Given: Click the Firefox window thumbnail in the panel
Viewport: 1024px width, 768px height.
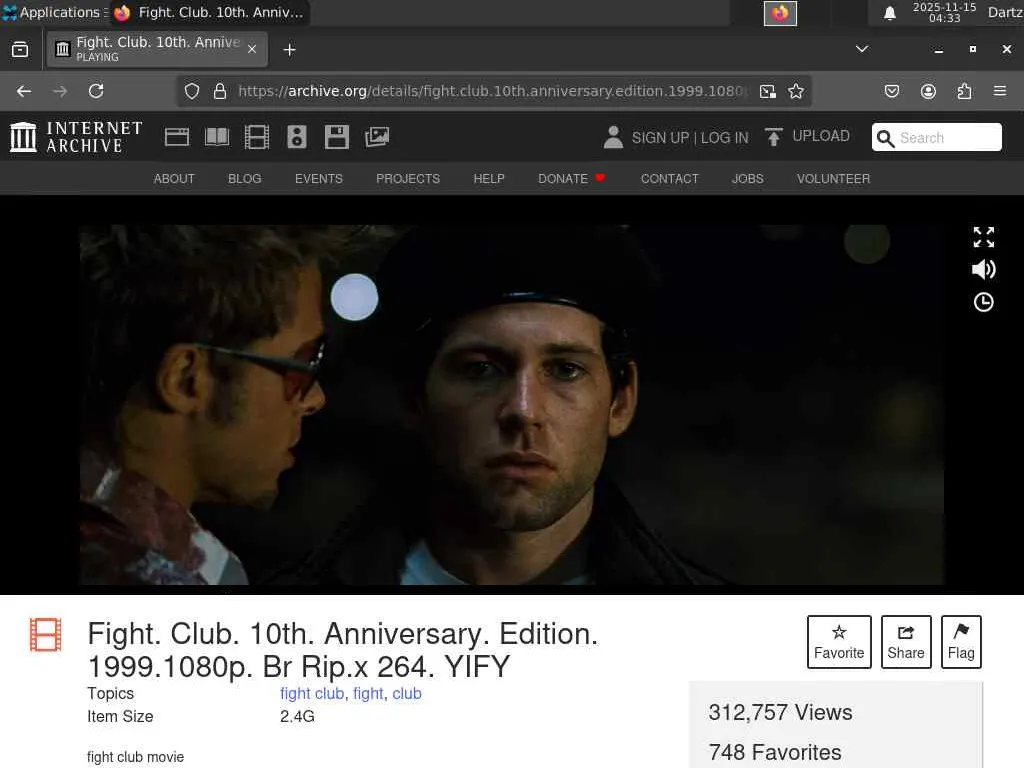Looking at the screenshot, I should click(780, 13).
